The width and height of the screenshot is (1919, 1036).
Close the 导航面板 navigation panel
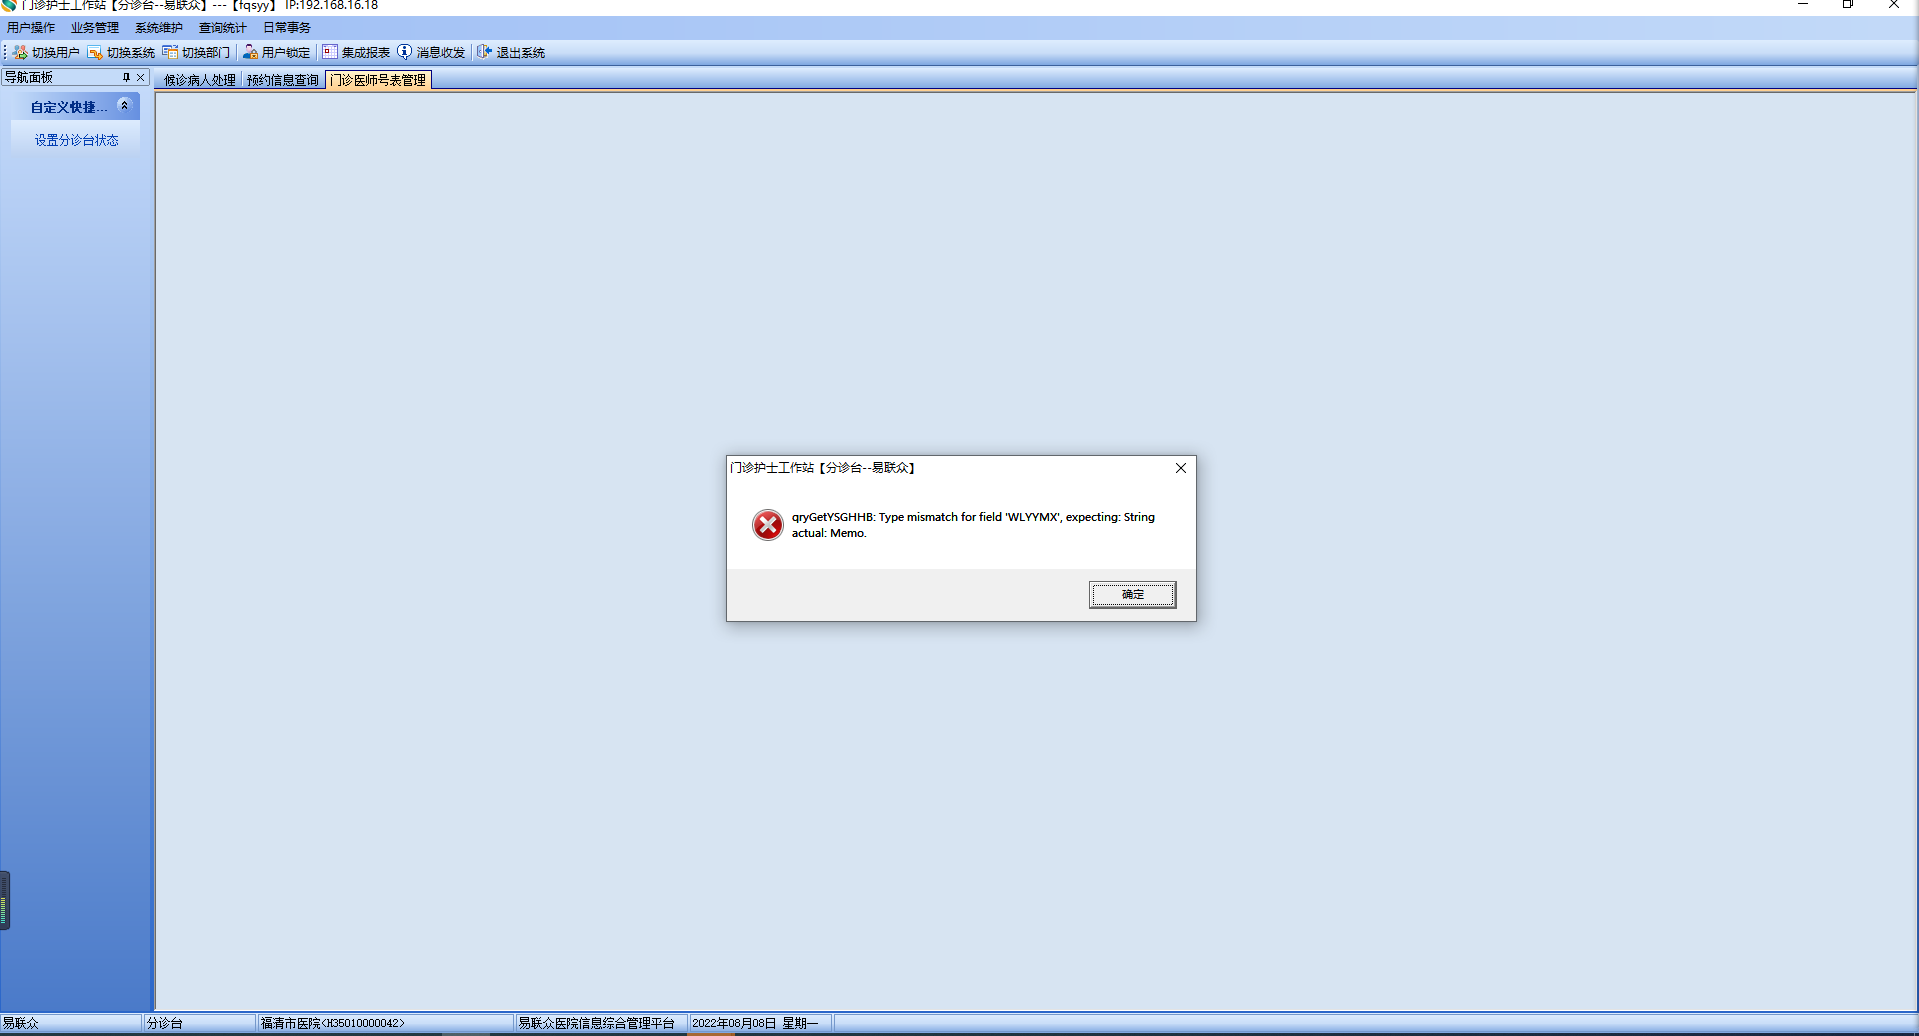[x=141, y=77]
